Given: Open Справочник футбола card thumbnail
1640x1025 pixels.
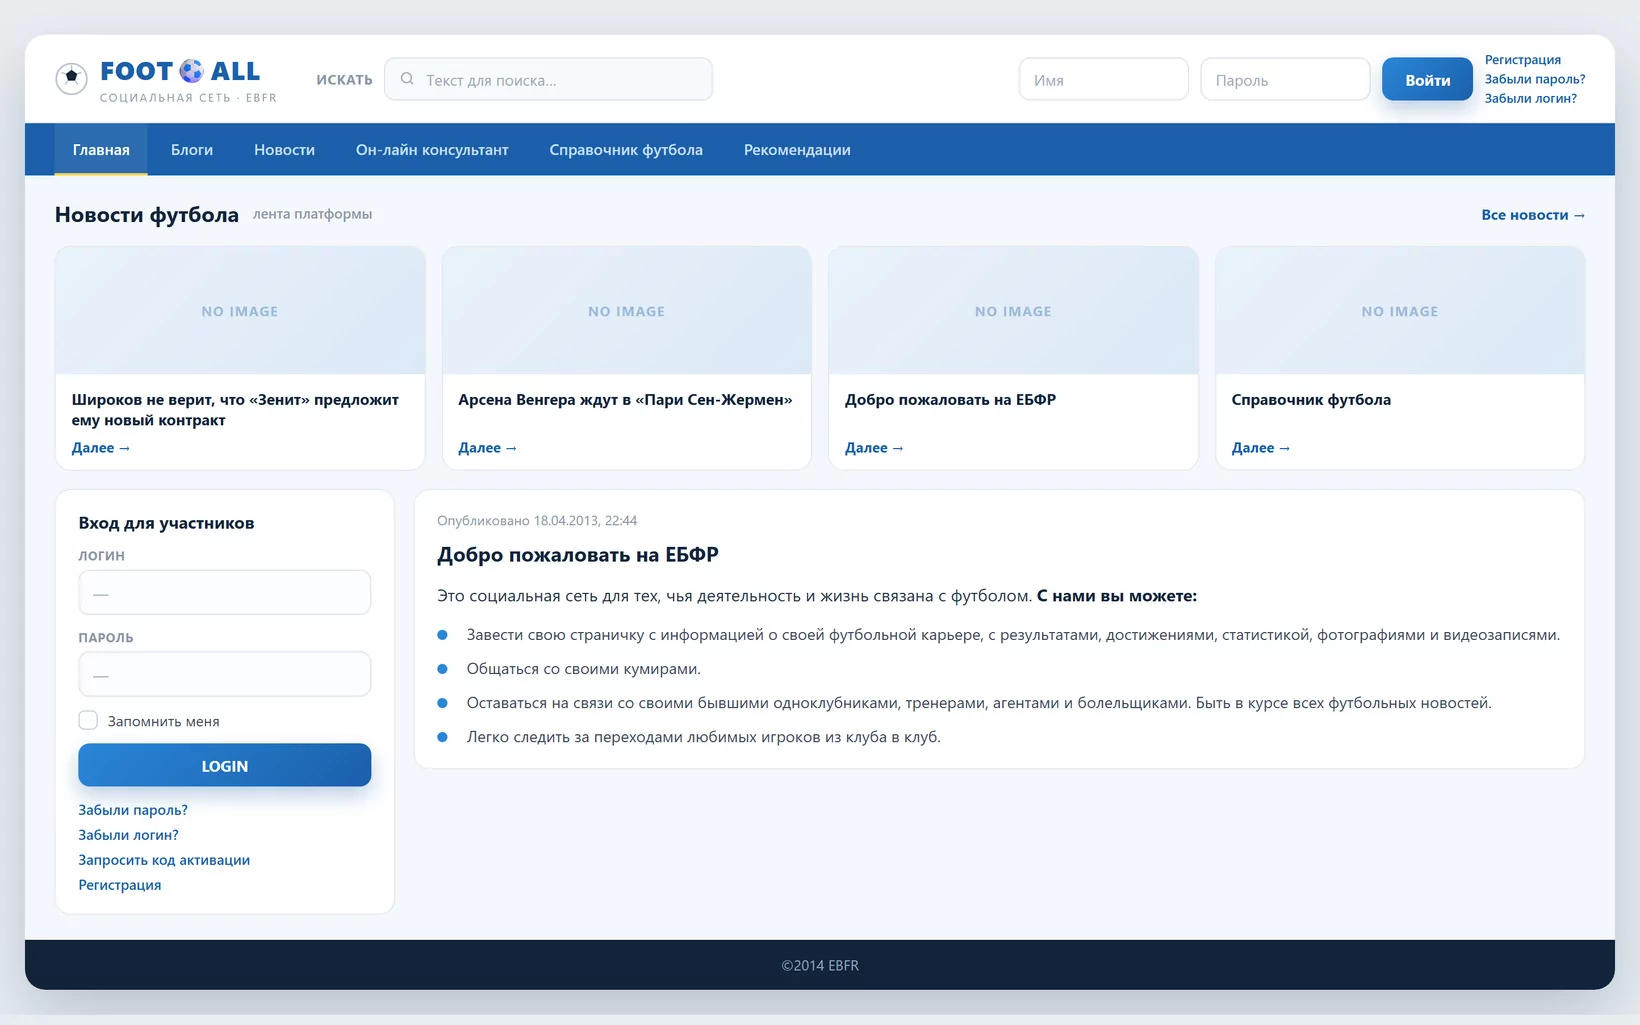Looking at the screenshot, I should pyautogui.click(x=1400, y=311).
